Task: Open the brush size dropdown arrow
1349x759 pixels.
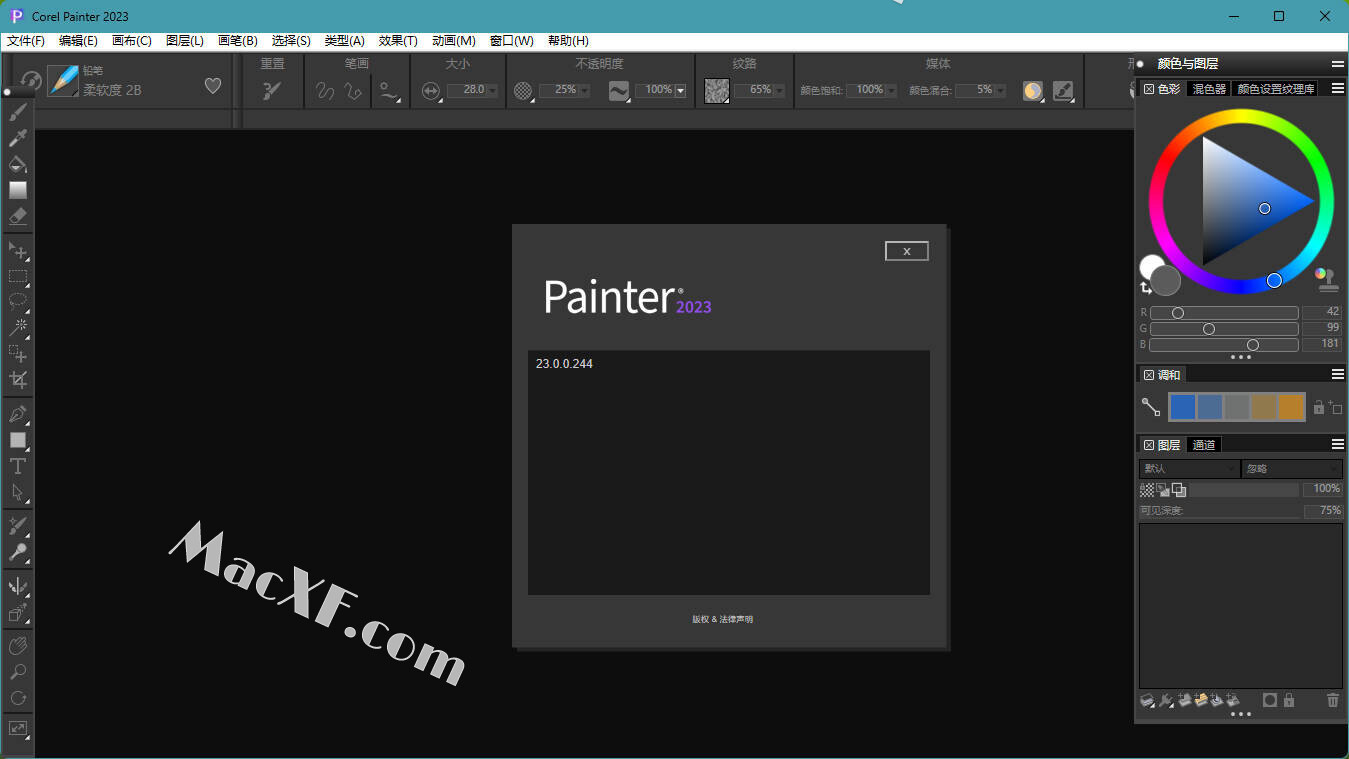Action: click(x=492, y=91)
